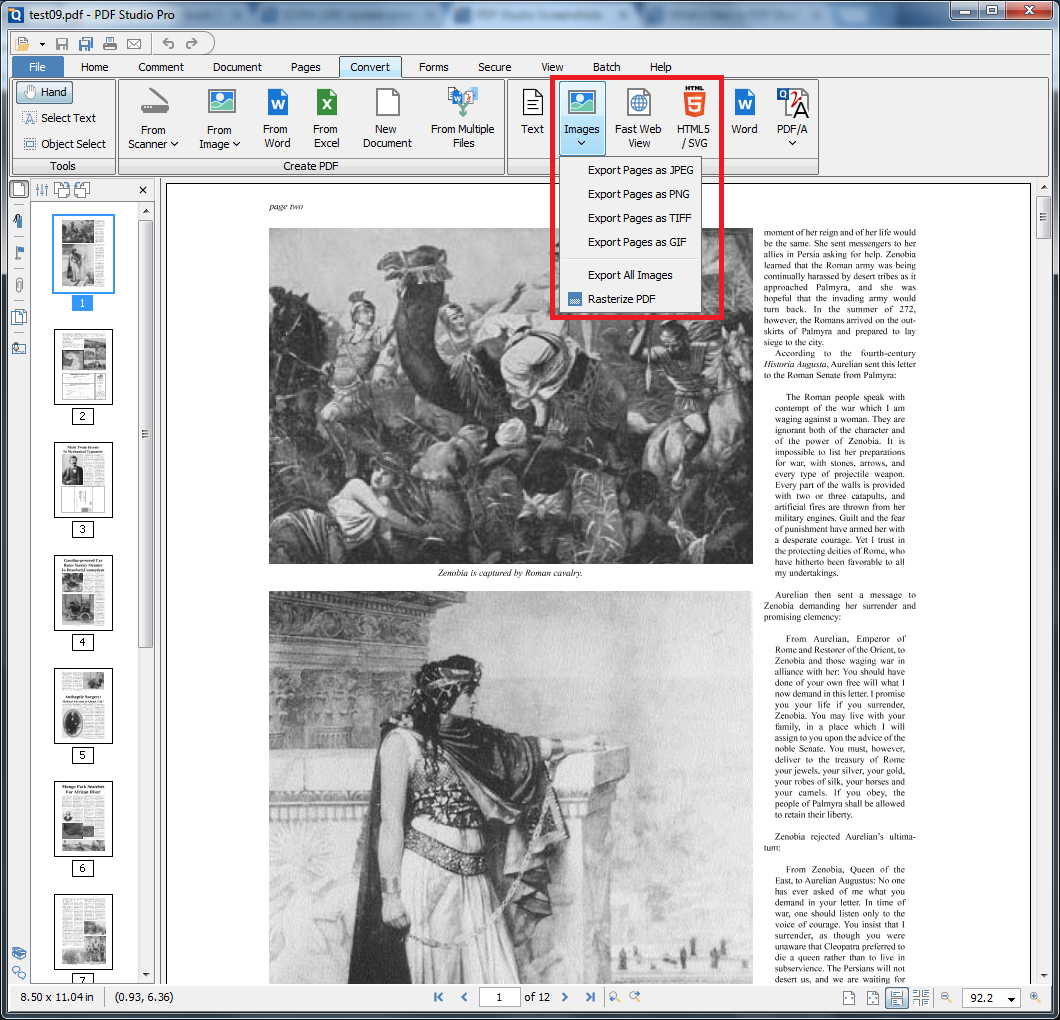Open the Attachments paperclip panel
The image size is (1060, 1020).
click(19, 285)
